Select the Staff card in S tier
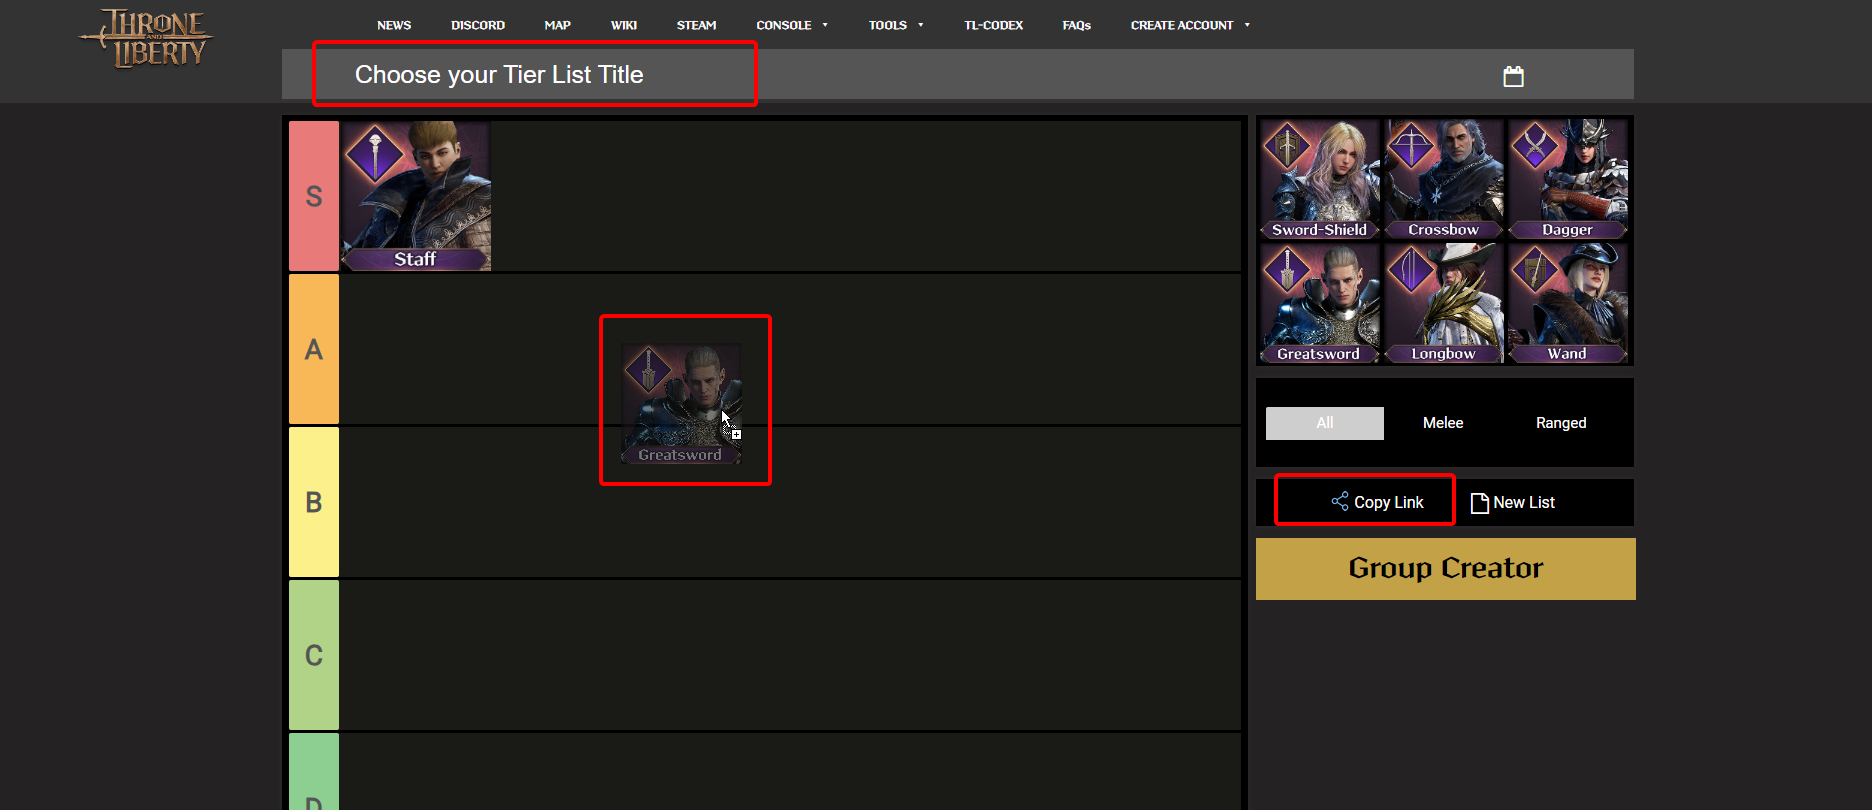 (x=416, y=196)
